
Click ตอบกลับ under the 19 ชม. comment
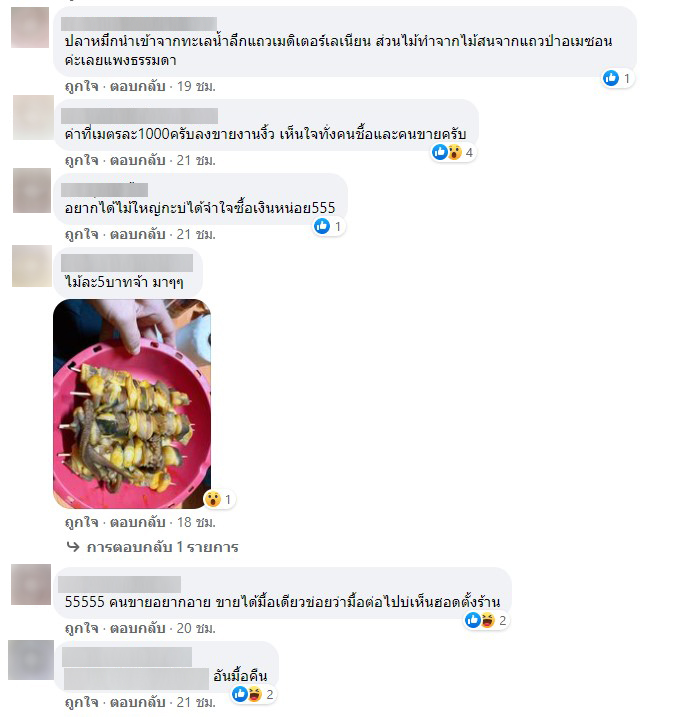coord(138,86)
